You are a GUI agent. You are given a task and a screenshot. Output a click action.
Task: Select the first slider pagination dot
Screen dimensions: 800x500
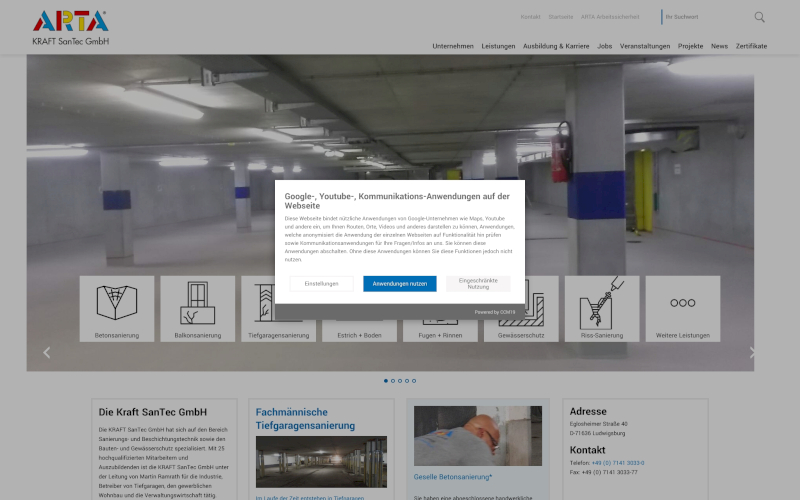(386, 381)
